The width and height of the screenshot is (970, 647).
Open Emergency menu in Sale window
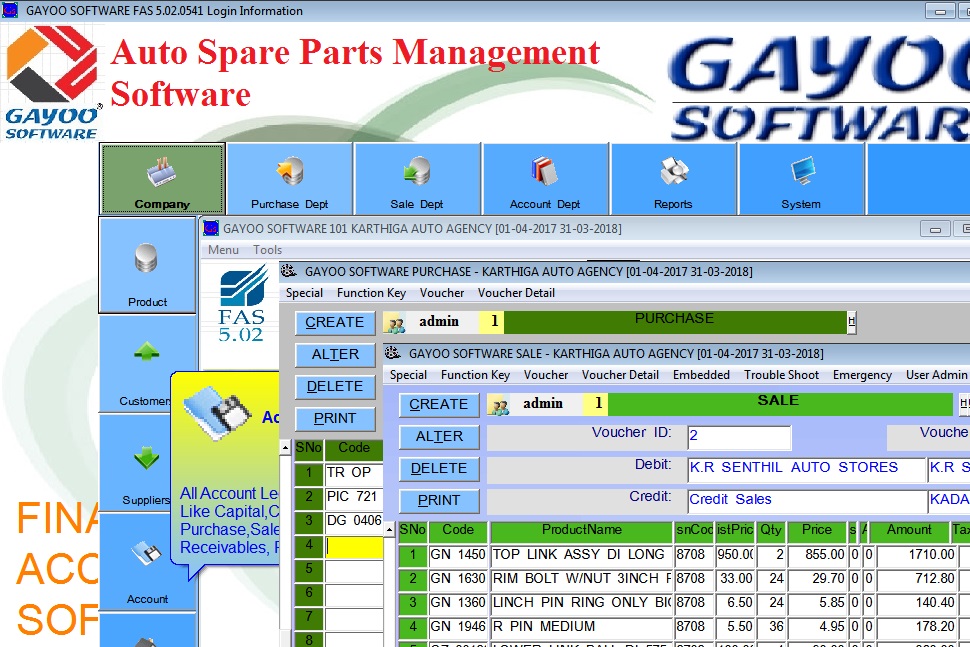point(862,375)
